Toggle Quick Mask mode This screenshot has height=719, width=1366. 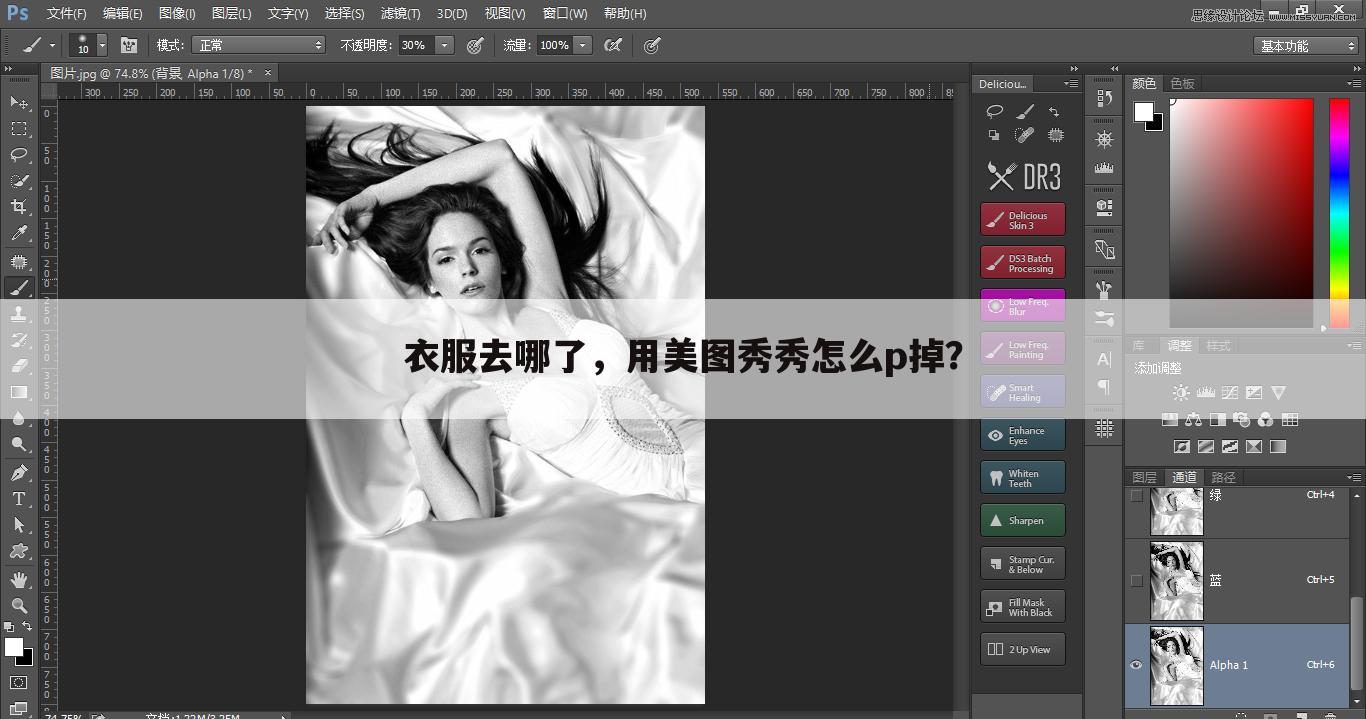[x=19, y=683]
